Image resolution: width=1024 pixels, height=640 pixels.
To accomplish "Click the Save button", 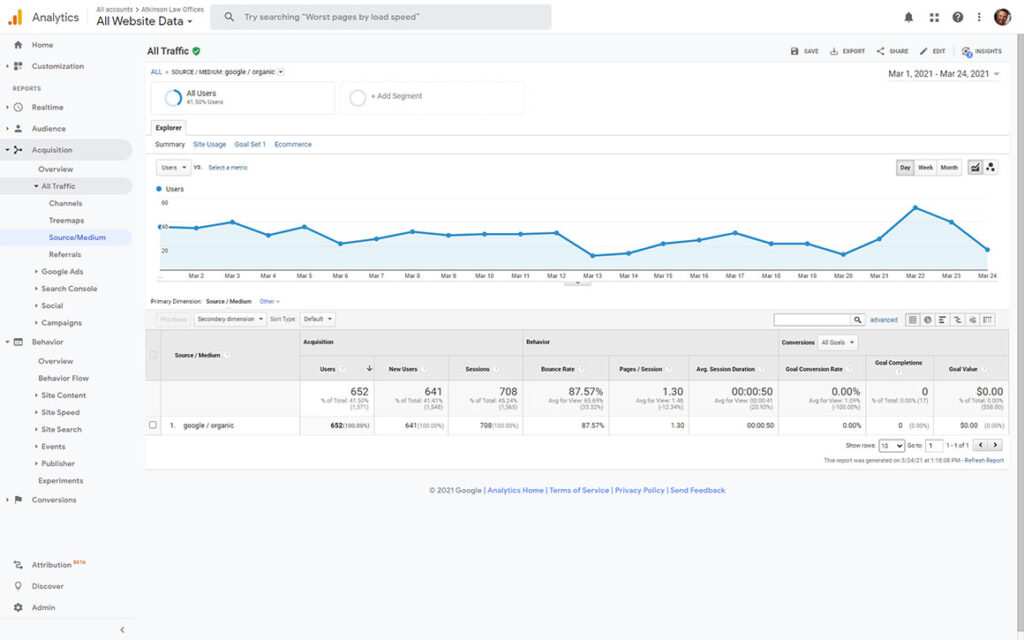I will pos(805,51).
